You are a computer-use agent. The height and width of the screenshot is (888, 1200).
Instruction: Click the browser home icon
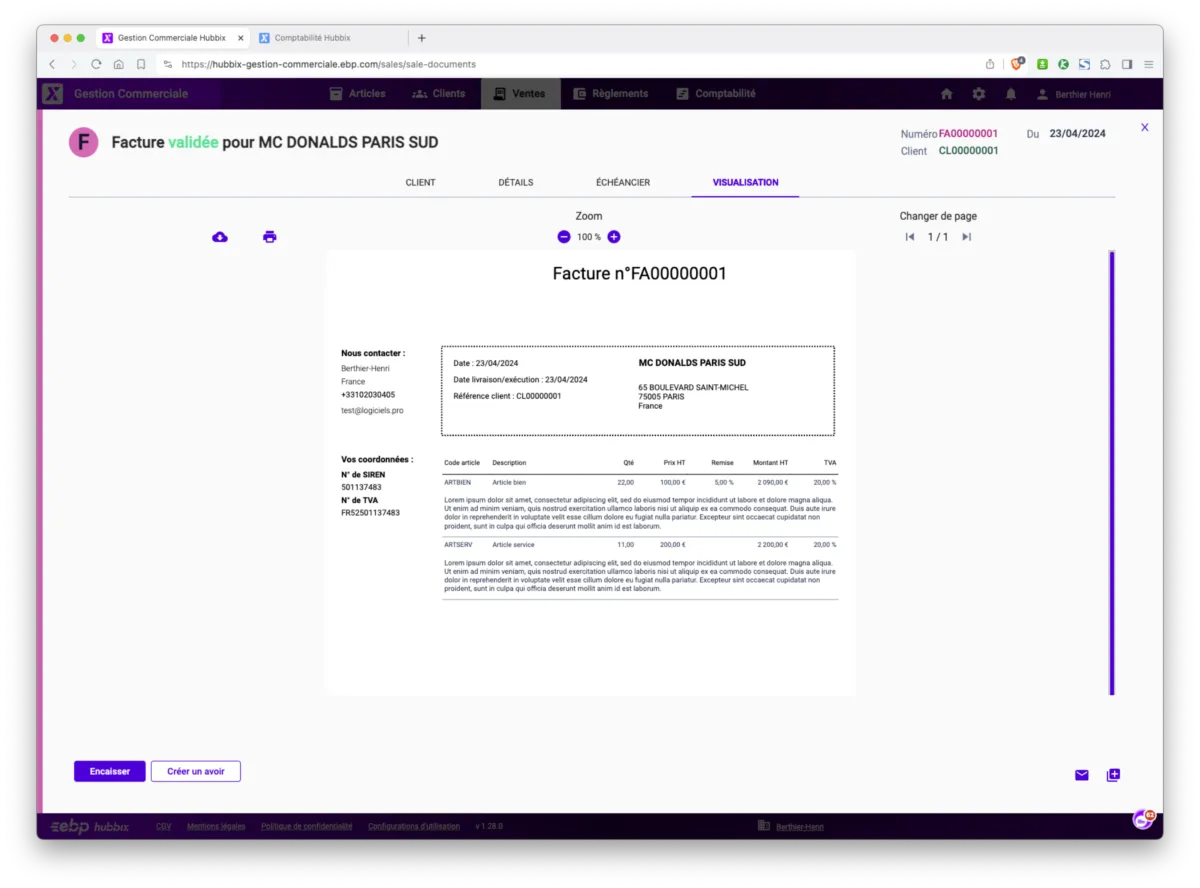[x=118, y=64]
